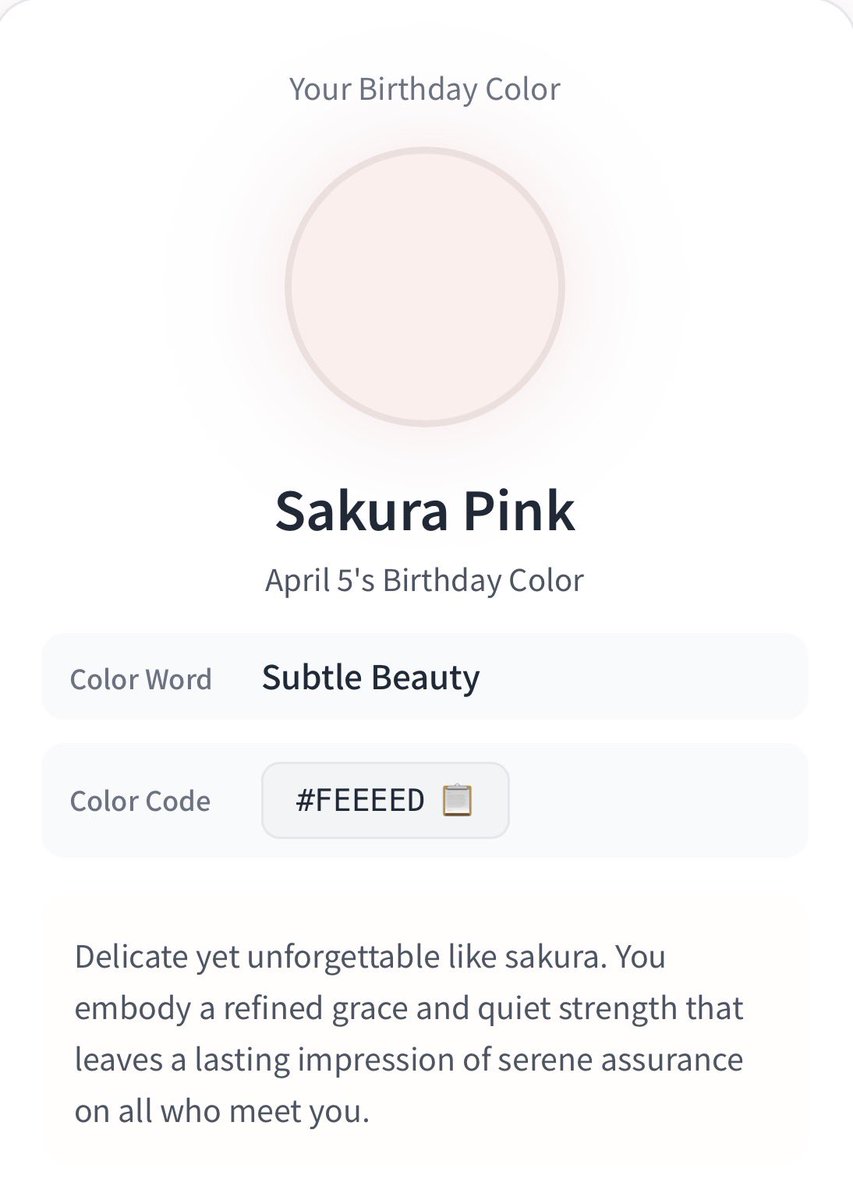Click the gray ring border of the color circle

(425, 150)
